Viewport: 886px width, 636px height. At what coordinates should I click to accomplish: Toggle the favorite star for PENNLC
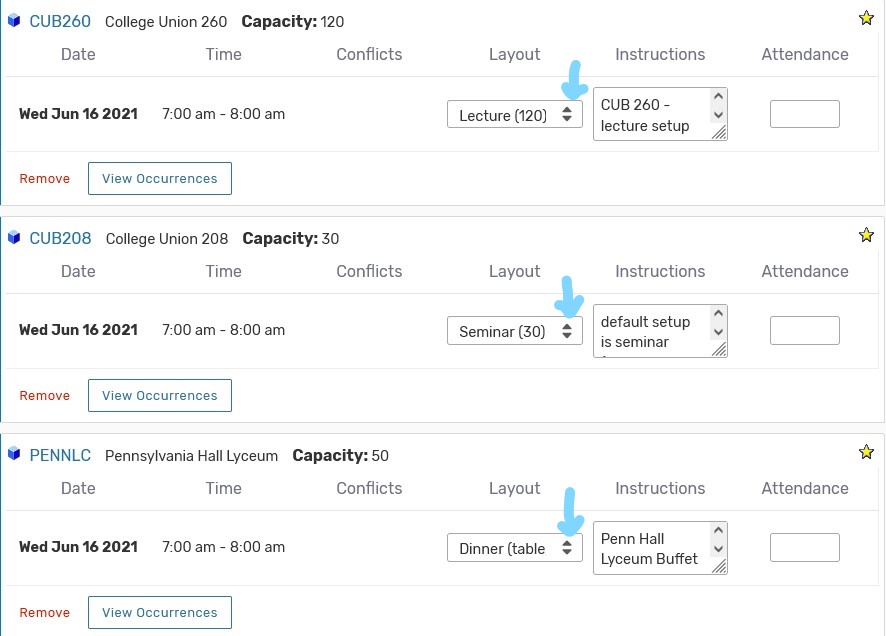click(x=866, y=452)
